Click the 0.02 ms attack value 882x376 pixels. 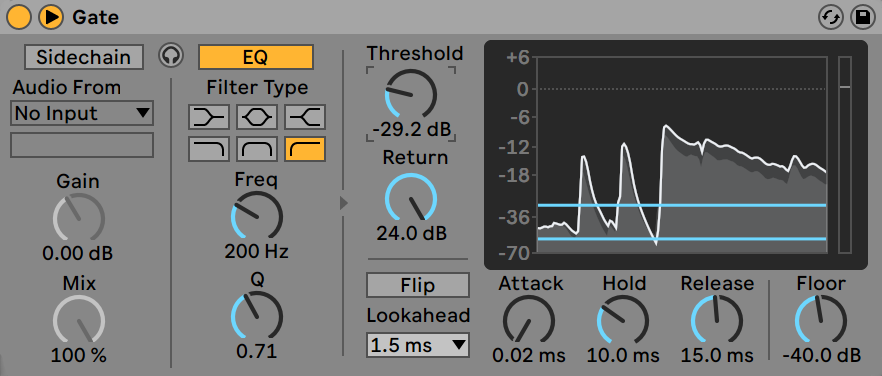[529, 356]
